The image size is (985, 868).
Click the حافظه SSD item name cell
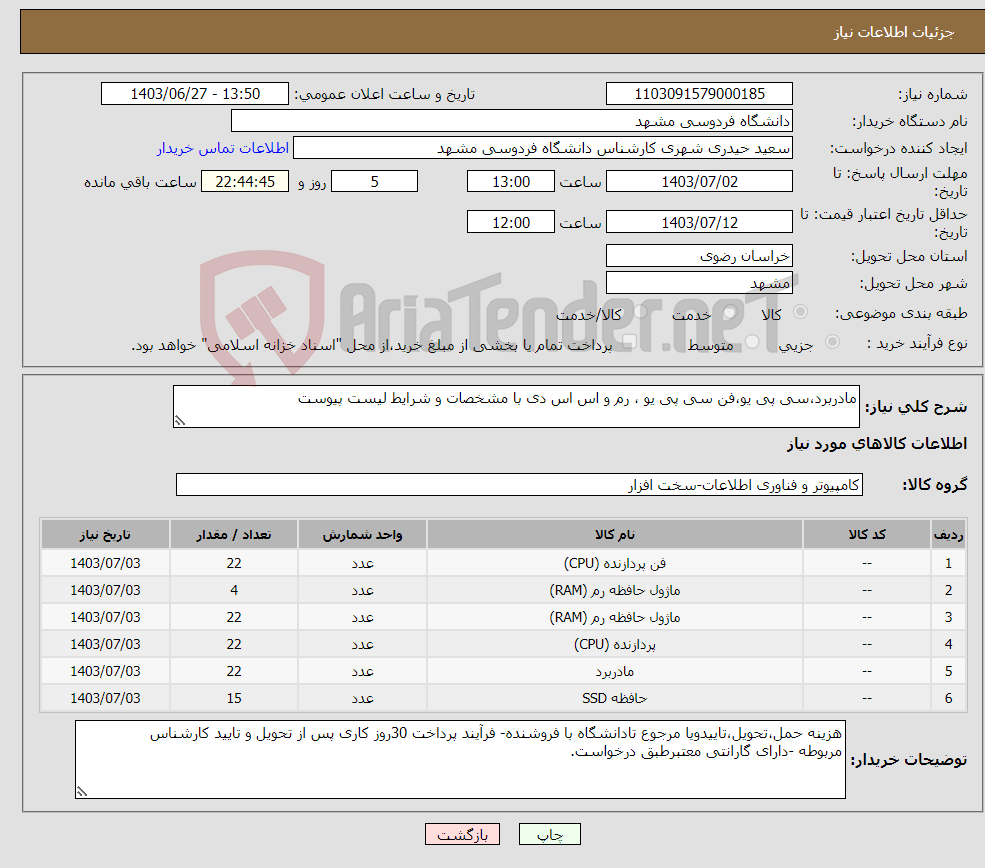pos(614,698)
